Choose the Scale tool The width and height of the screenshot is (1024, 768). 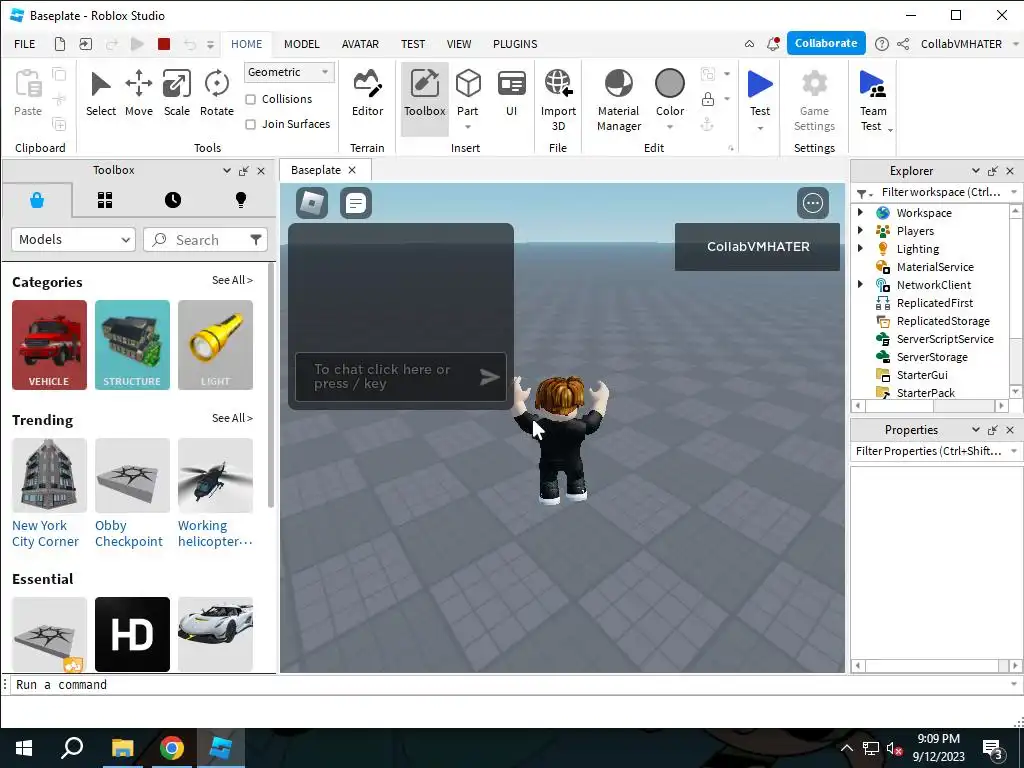176,93
